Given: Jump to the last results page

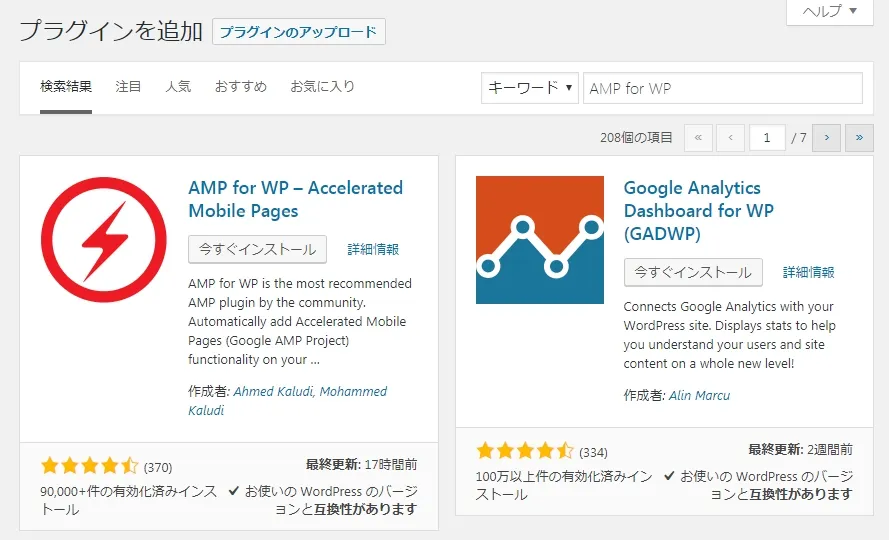Looking at the screenshot, I should click(860, 138).
